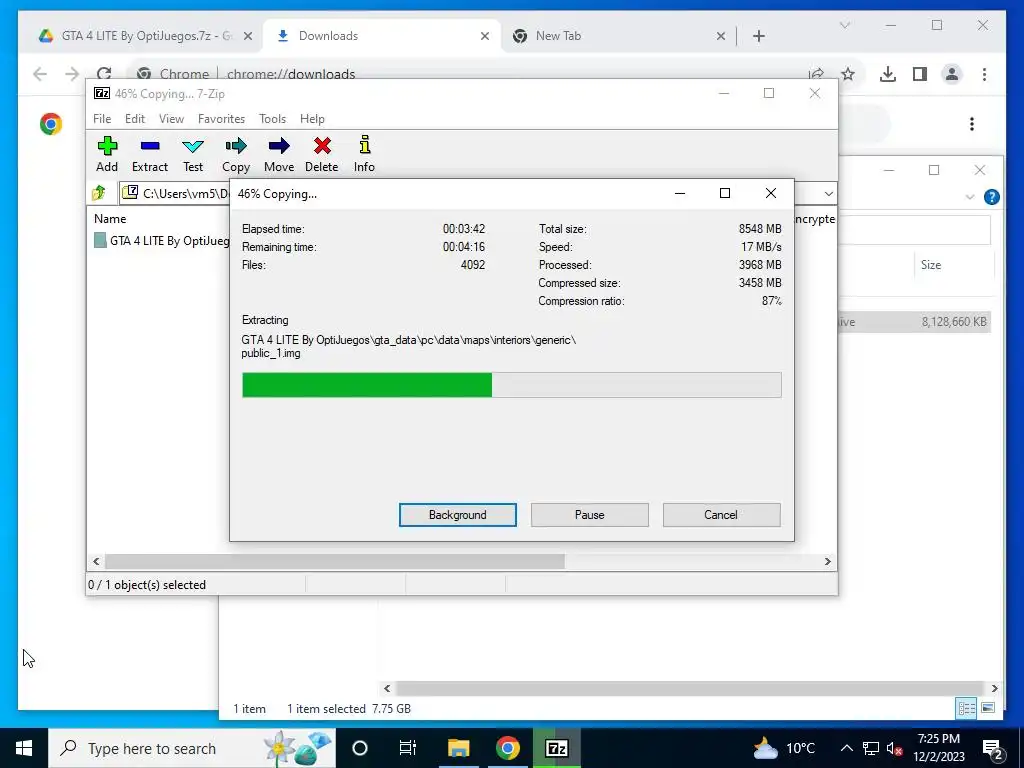Screen dimensions: 1024x768
Task: Open a new Chrome tab with plus button
Action: tap(759, 36)
